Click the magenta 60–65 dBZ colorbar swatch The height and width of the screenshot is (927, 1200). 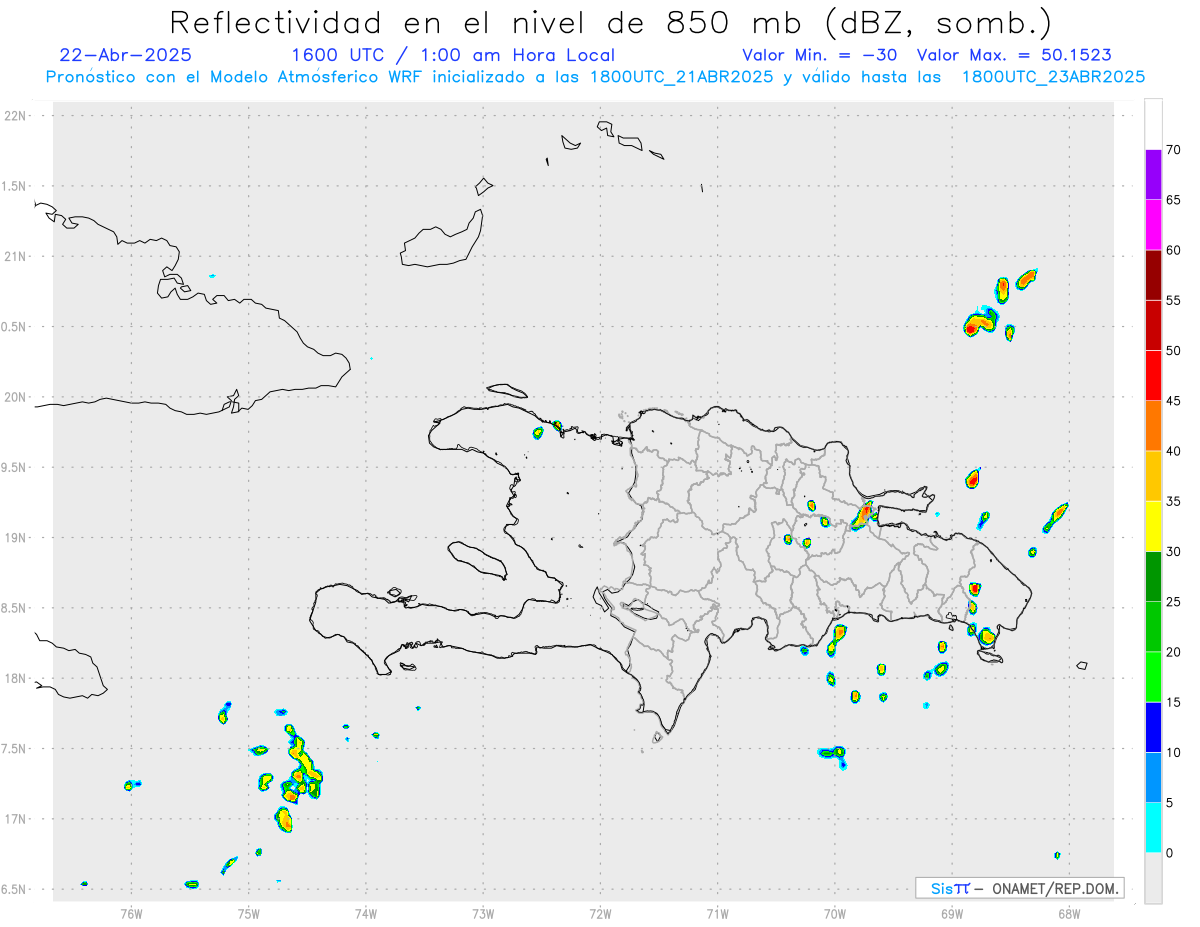coord(1153,225)
